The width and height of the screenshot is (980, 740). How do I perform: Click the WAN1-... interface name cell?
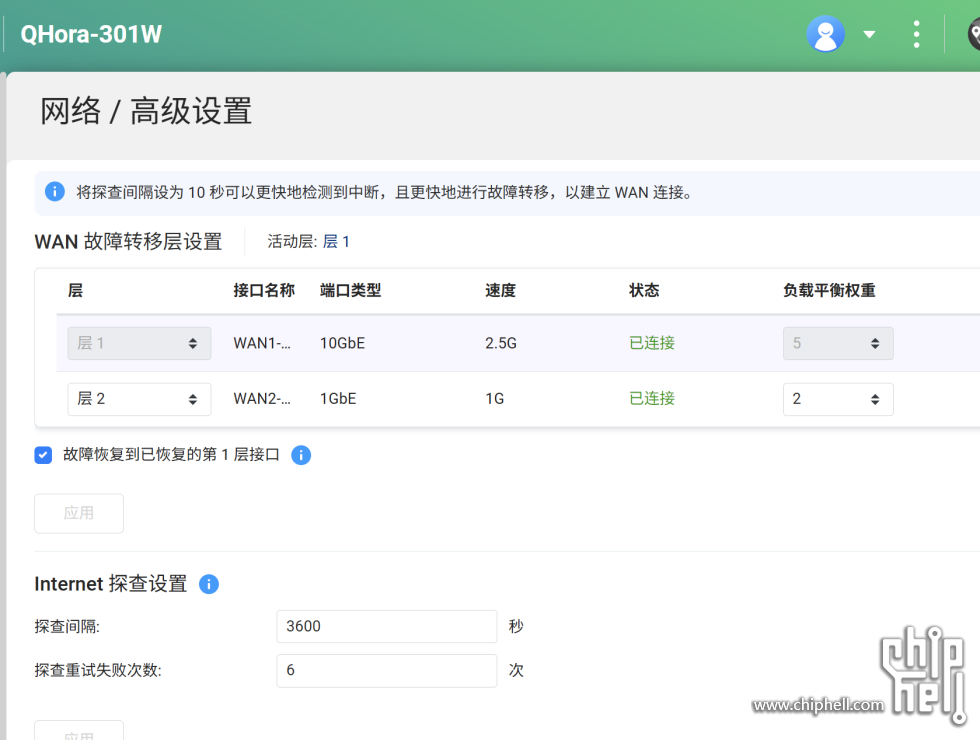[262, 343]
